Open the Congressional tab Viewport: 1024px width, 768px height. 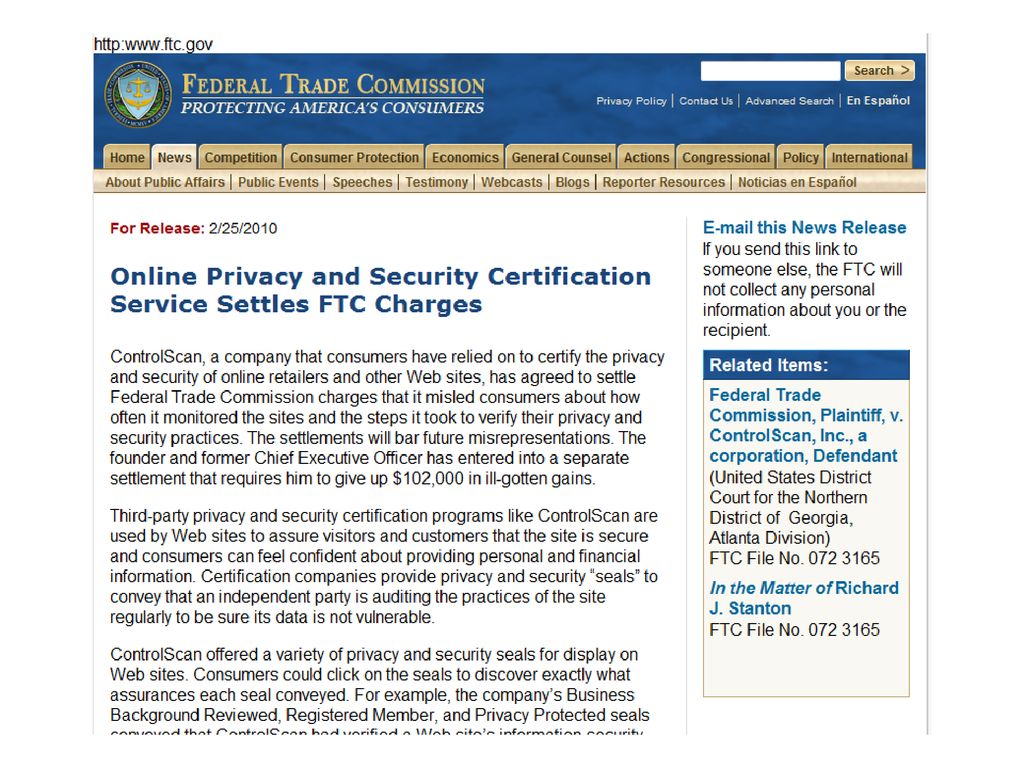[x=726, y=157]
